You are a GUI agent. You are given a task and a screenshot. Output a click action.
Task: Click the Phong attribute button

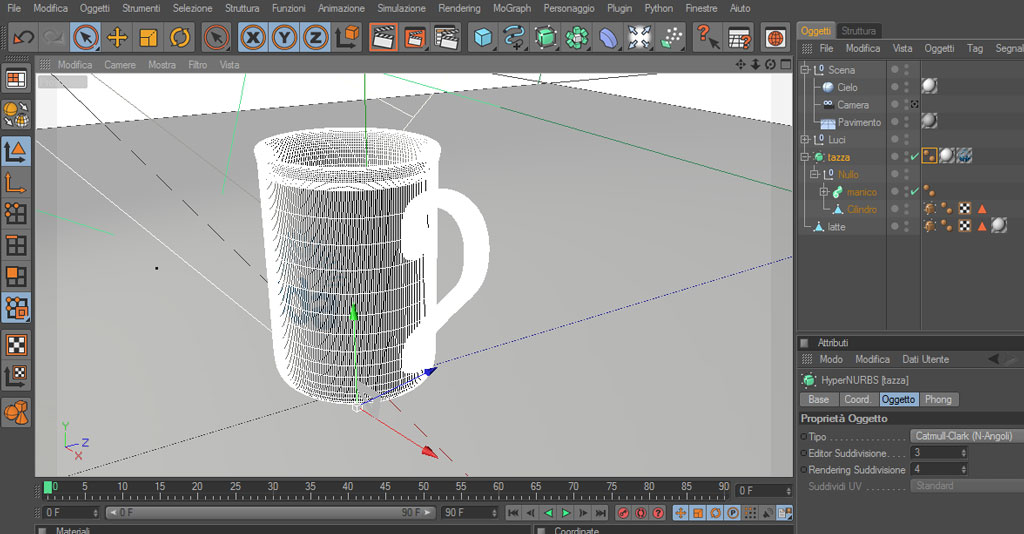coord(938,399)
